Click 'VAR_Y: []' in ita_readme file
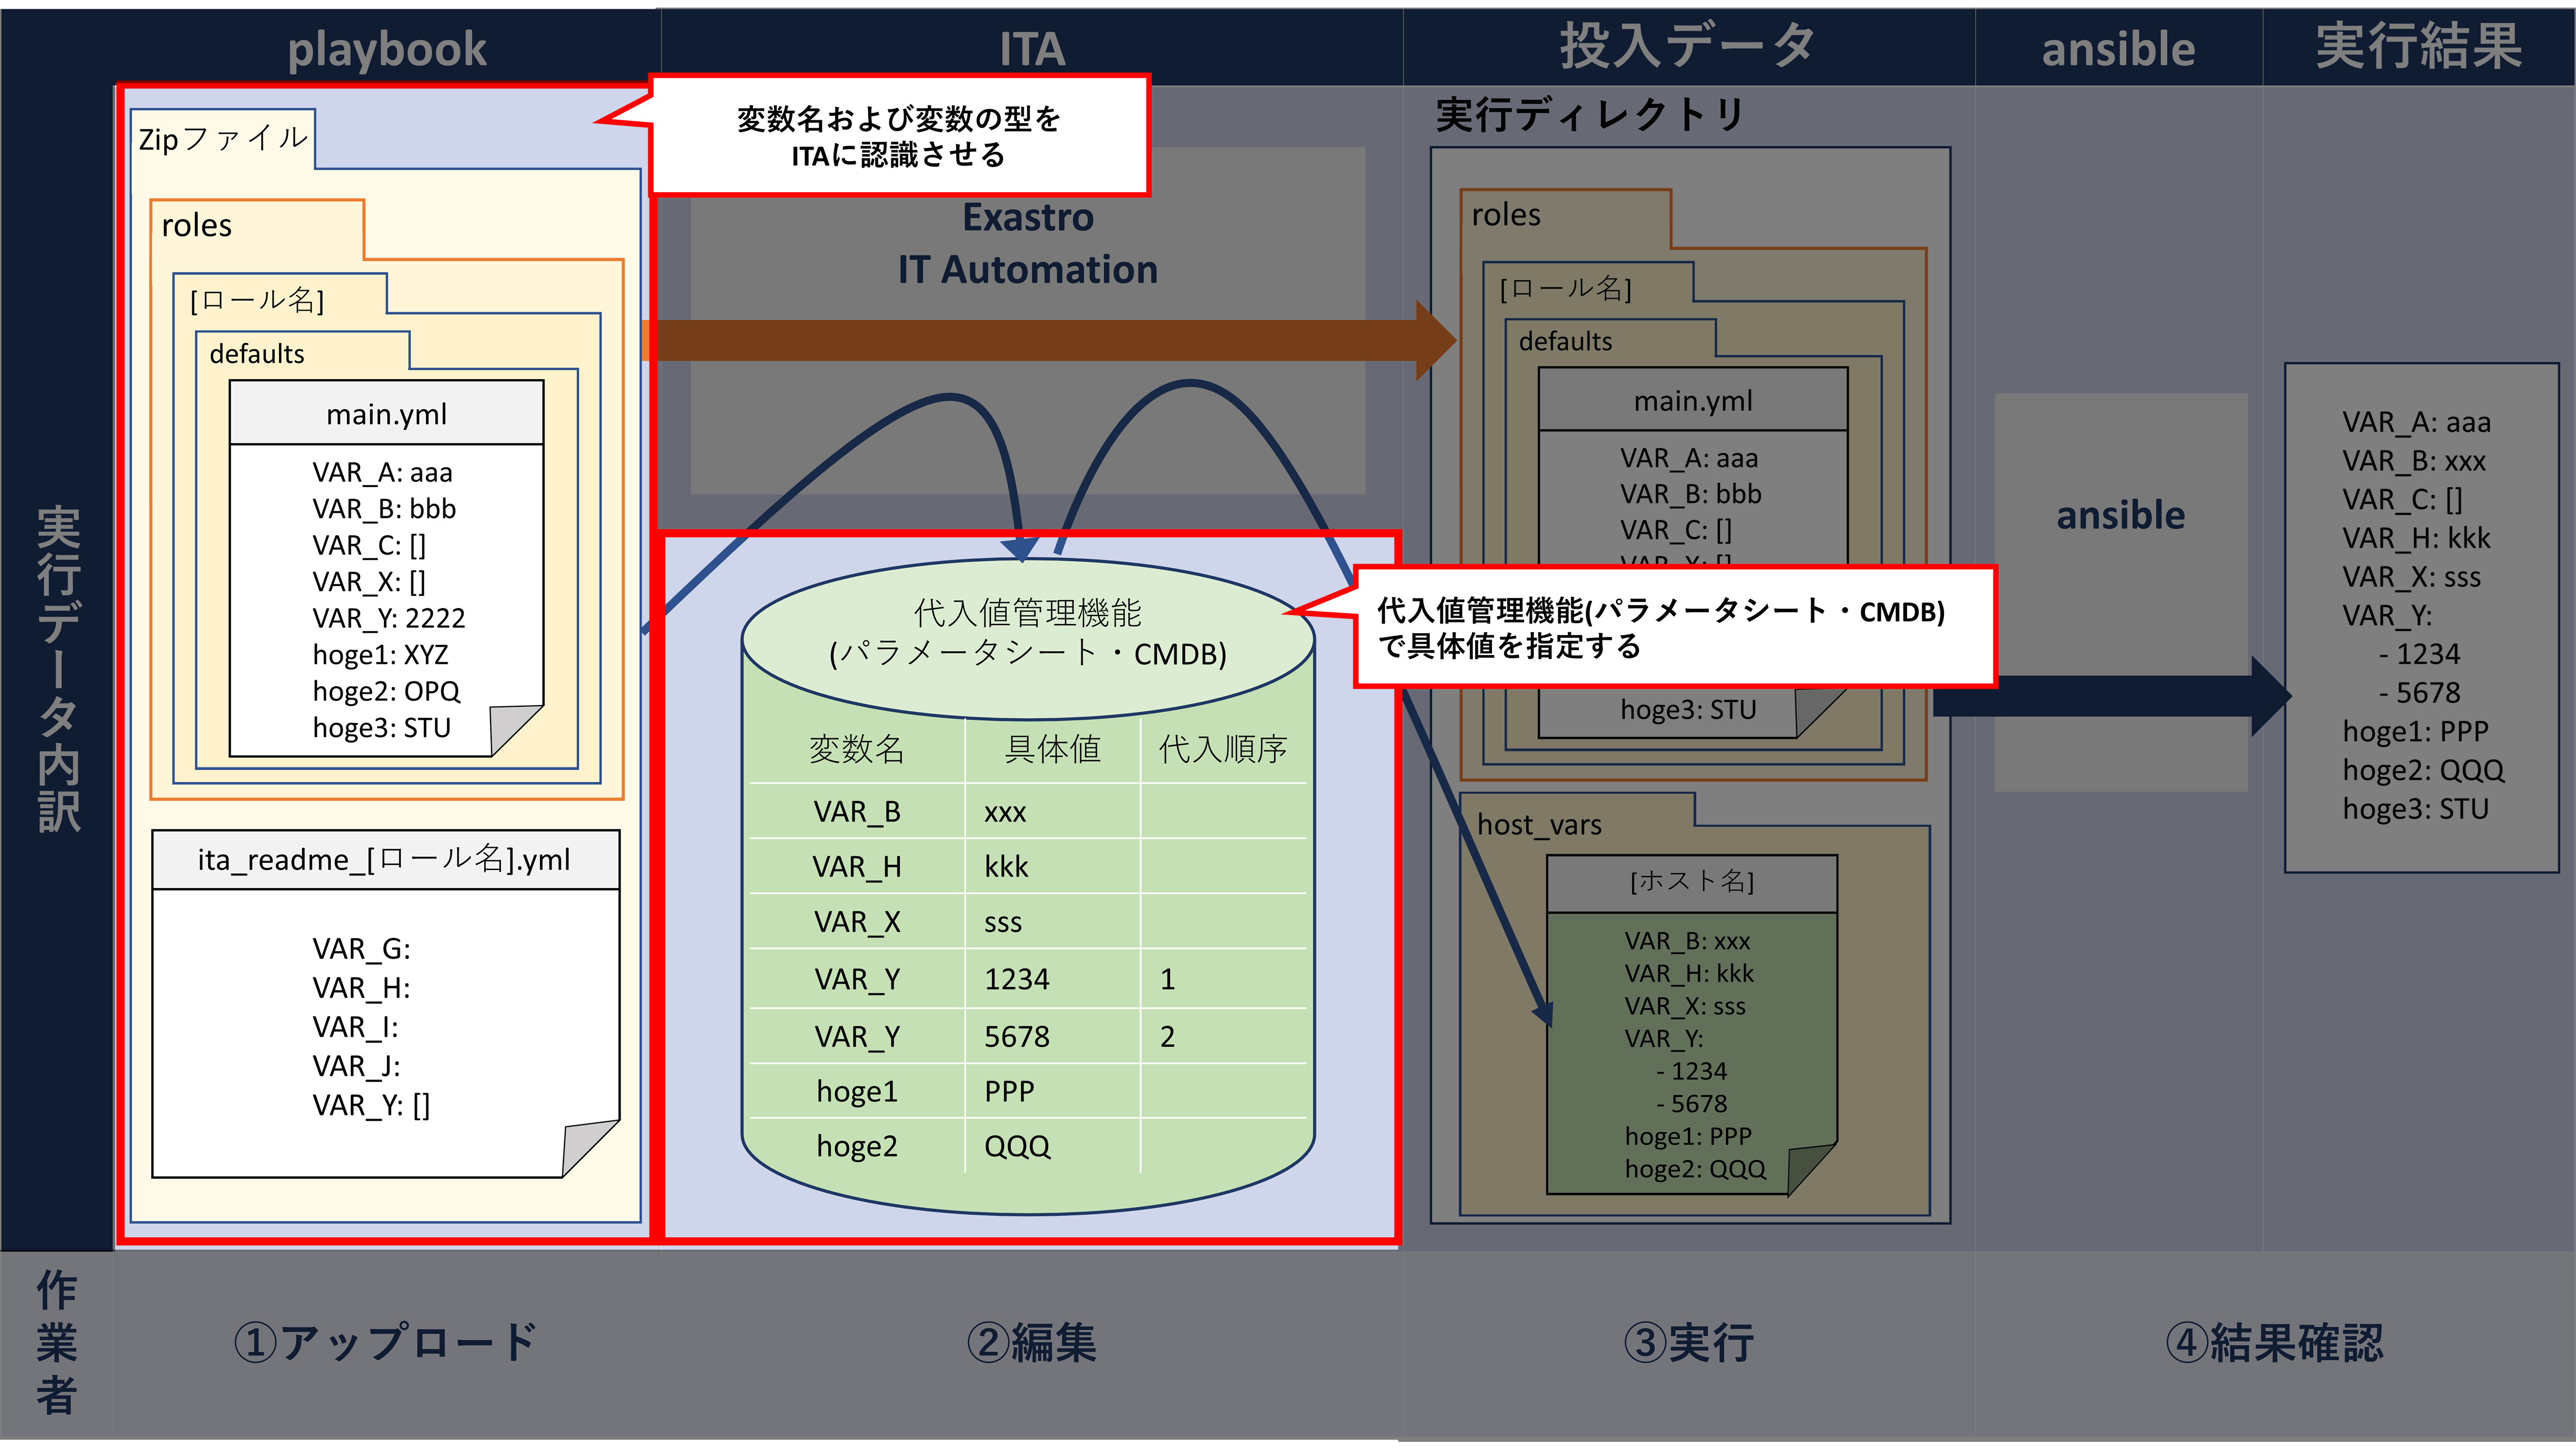Viewport: 2576px width, 1450px height. click(x=371, y=1105)
